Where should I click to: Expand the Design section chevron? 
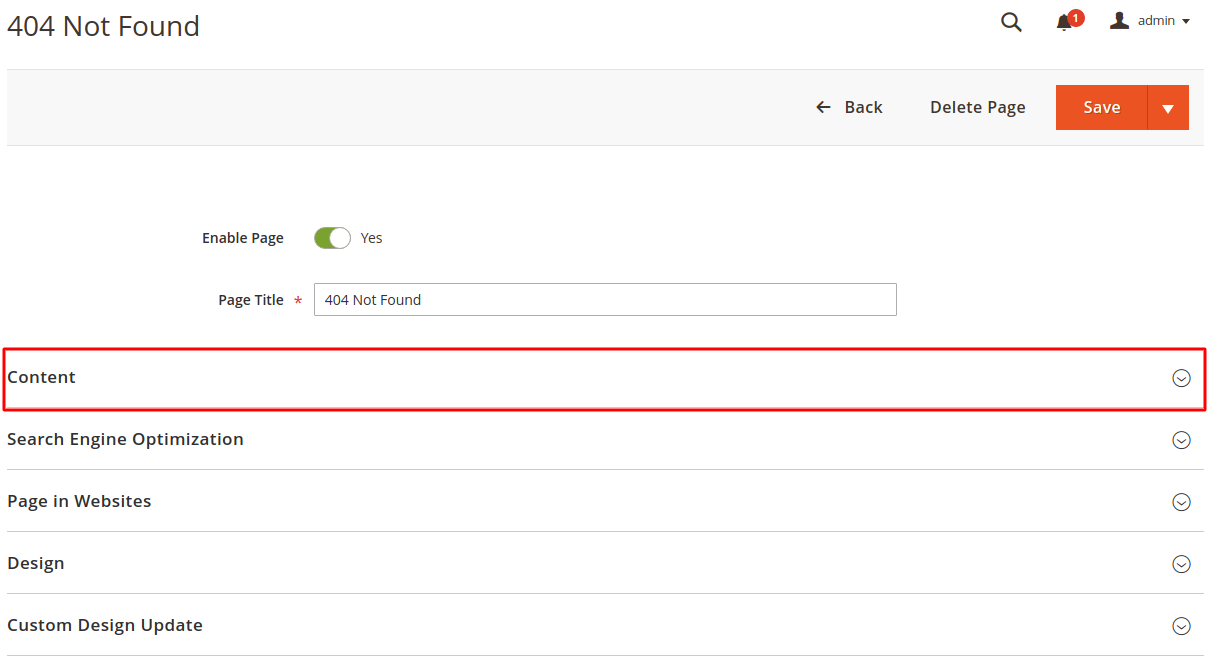click(x=1181, y=564)
